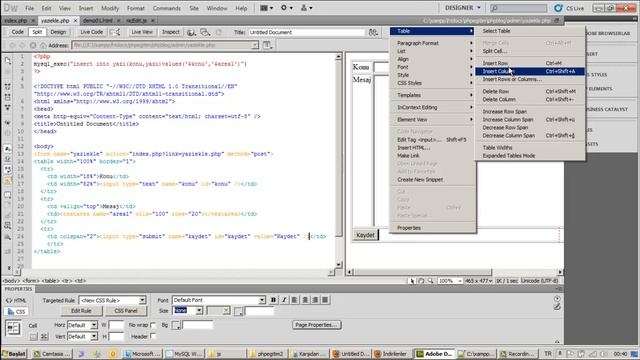Click the File management icon beside the Title field

click(373, 32)
